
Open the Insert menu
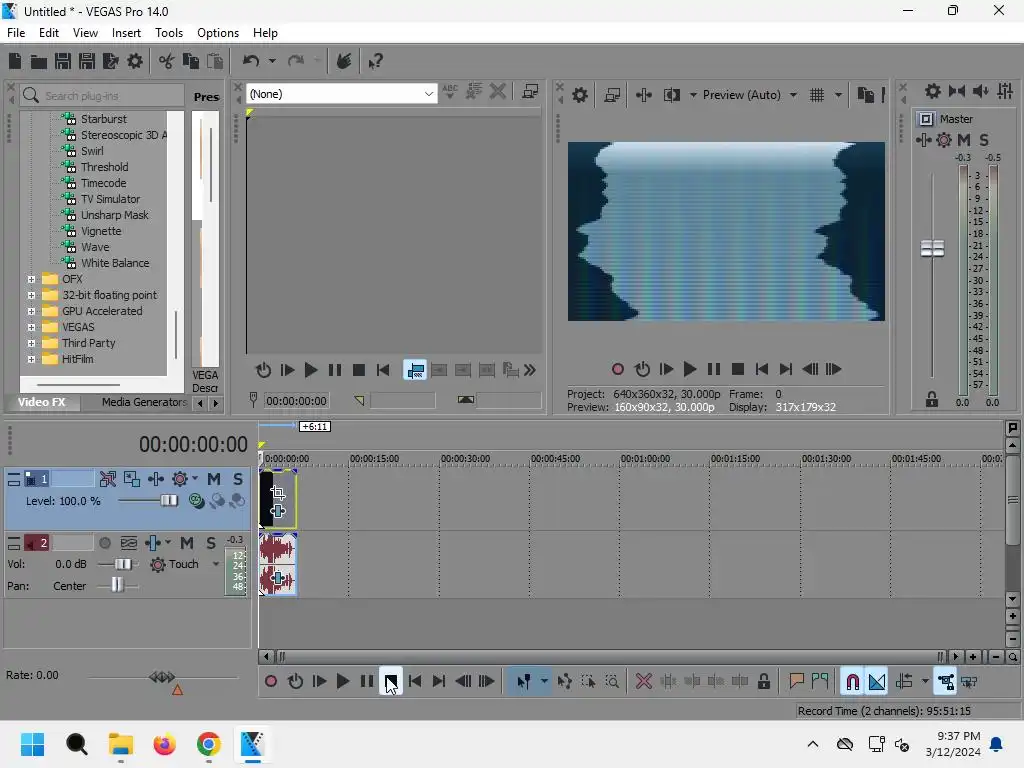click(126, 33)
